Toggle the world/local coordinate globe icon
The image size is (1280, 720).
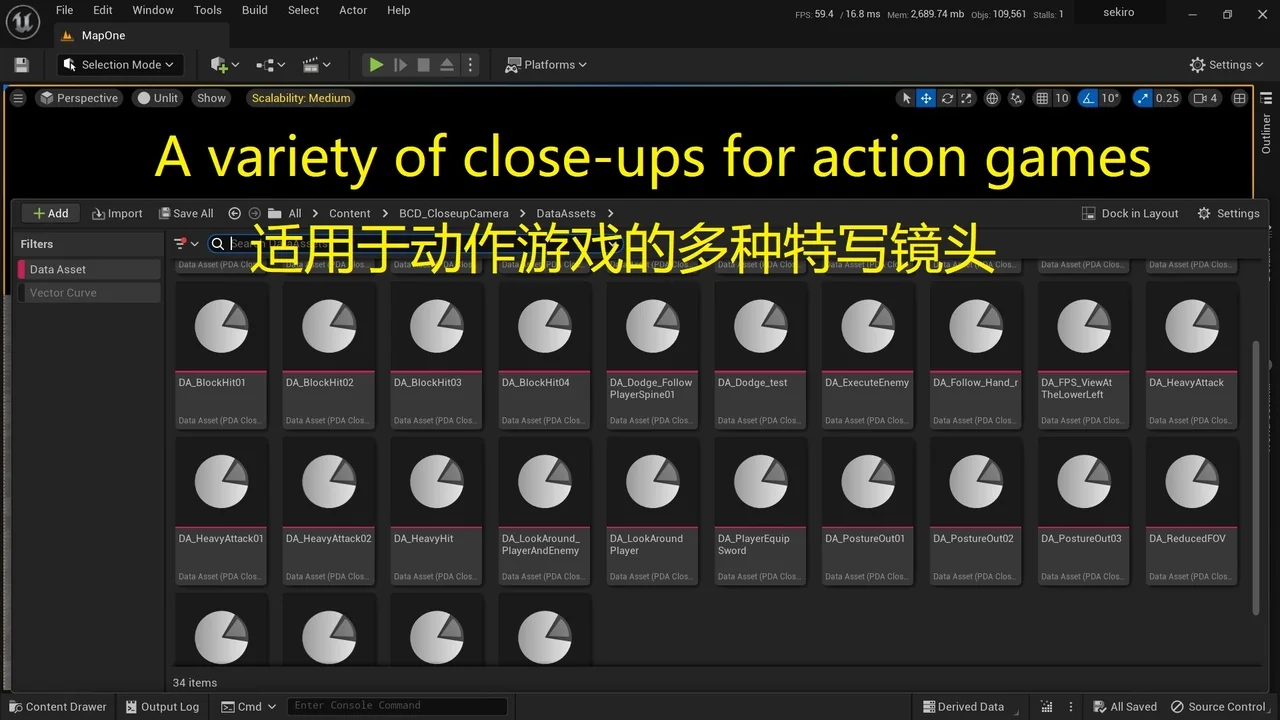(992, 98)
